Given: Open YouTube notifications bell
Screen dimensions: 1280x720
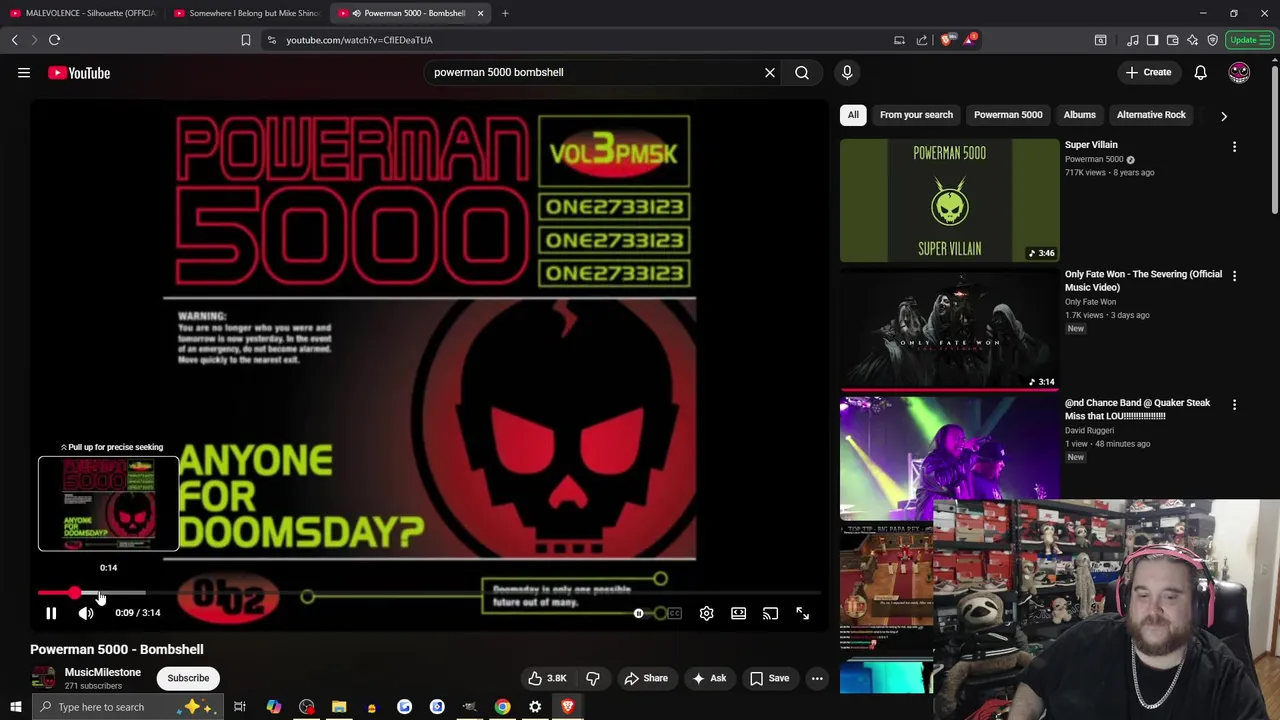Looking at the screenshot, I should (x=1200, y=72).
